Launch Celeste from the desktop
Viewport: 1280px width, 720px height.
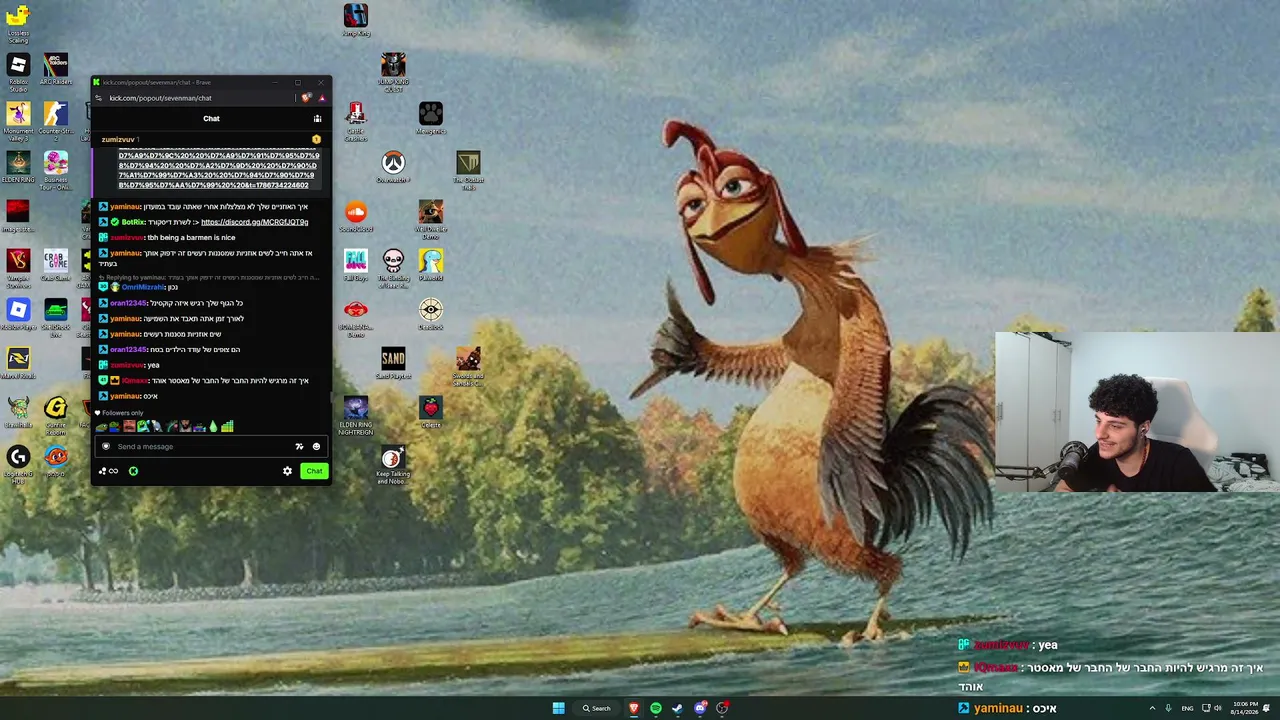point(431,412)
